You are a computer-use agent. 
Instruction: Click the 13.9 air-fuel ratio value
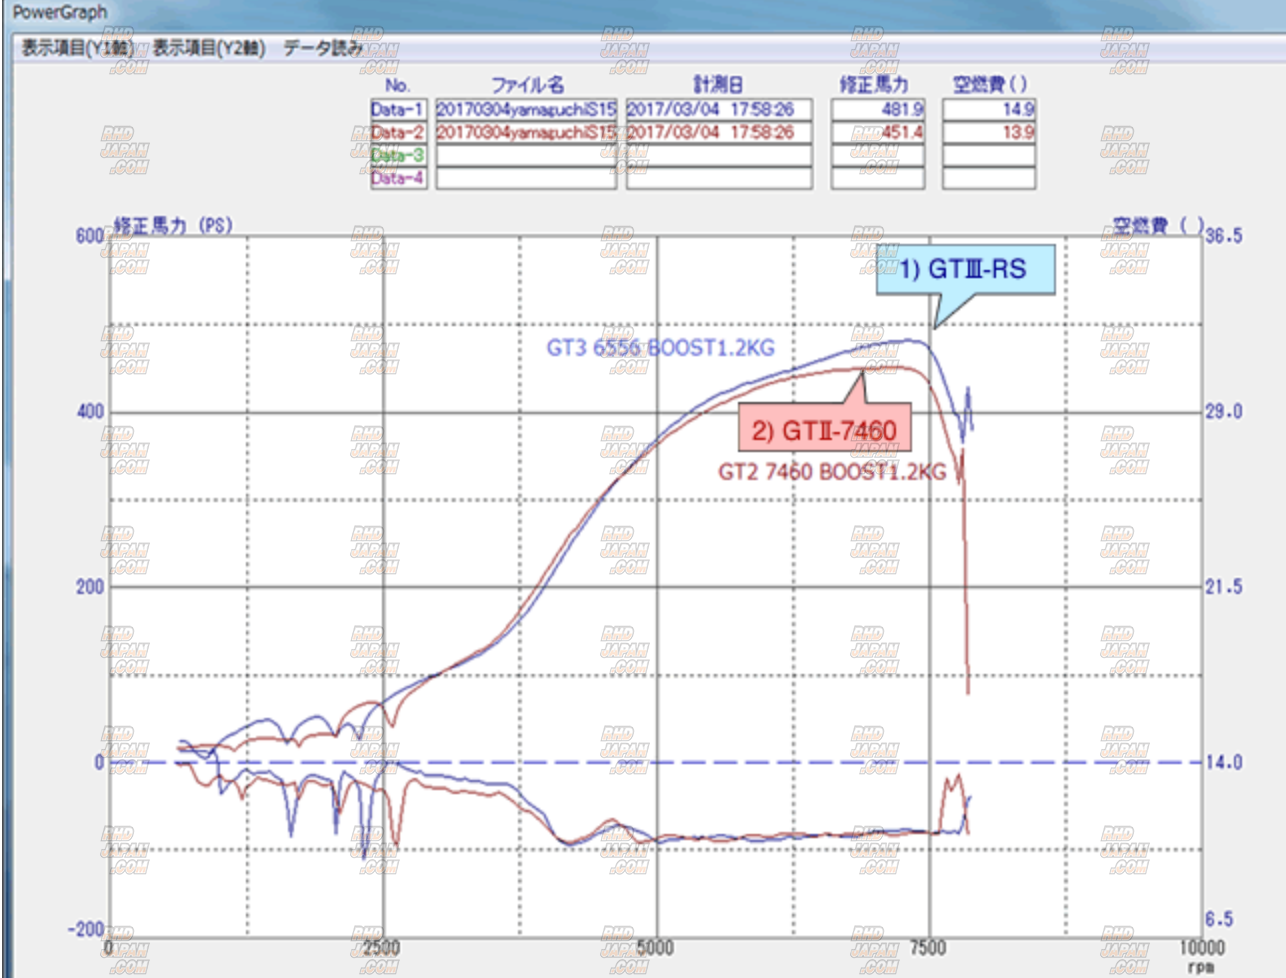(989, 132)
